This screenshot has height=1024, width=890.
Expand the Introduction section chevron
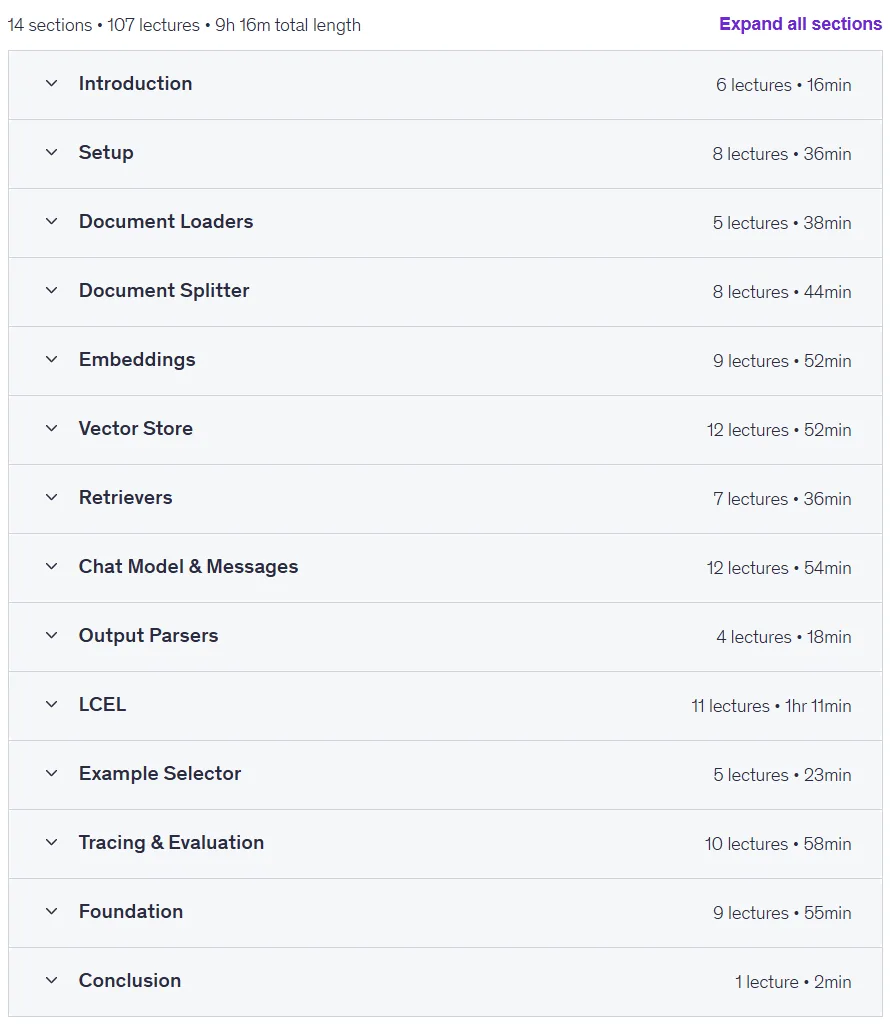[52, 84]
